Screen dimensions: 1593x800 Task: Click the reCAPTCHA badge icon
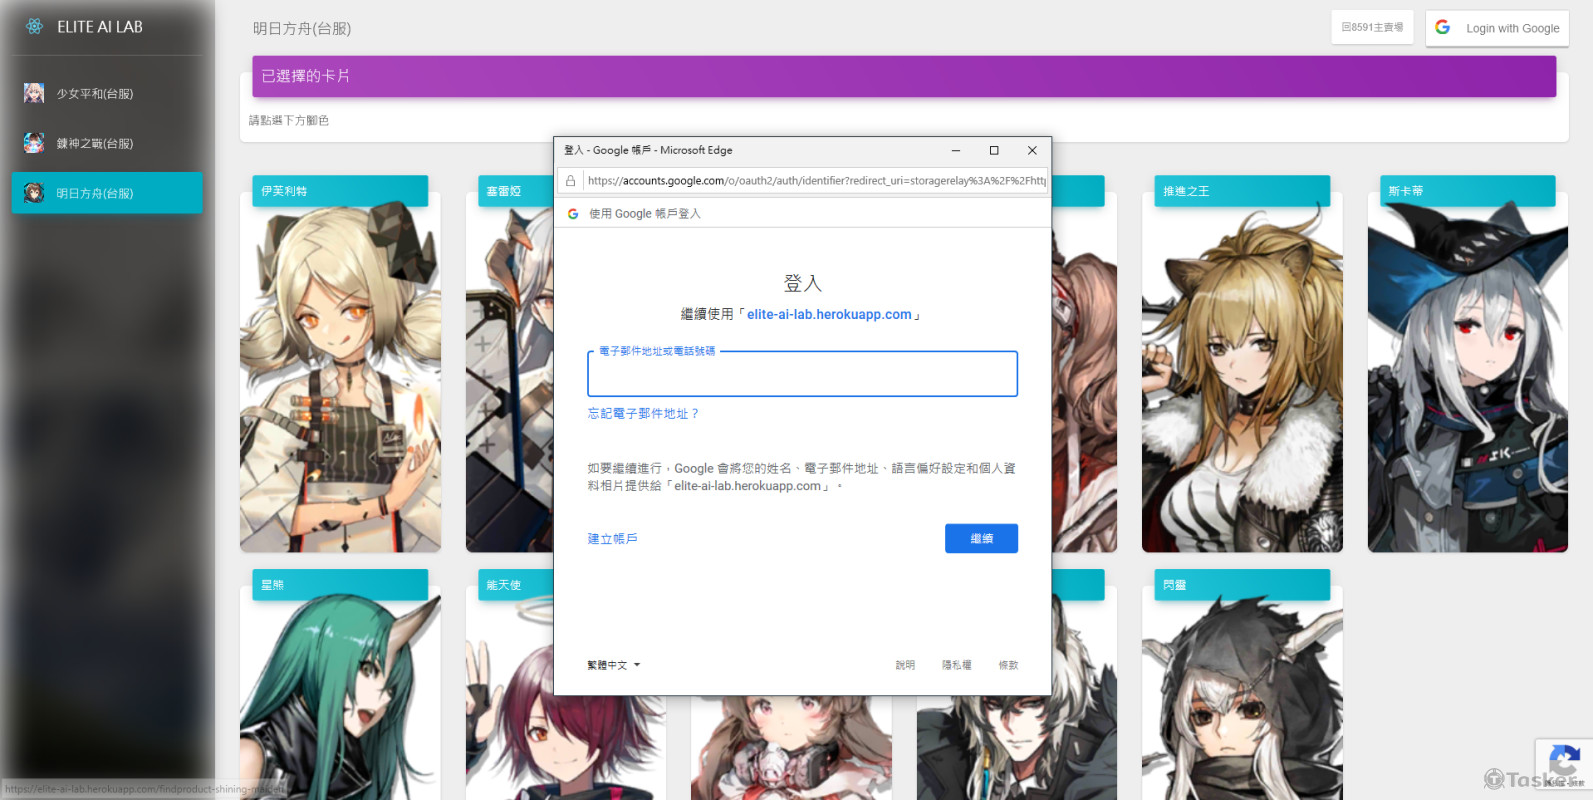coord(1564,762)
